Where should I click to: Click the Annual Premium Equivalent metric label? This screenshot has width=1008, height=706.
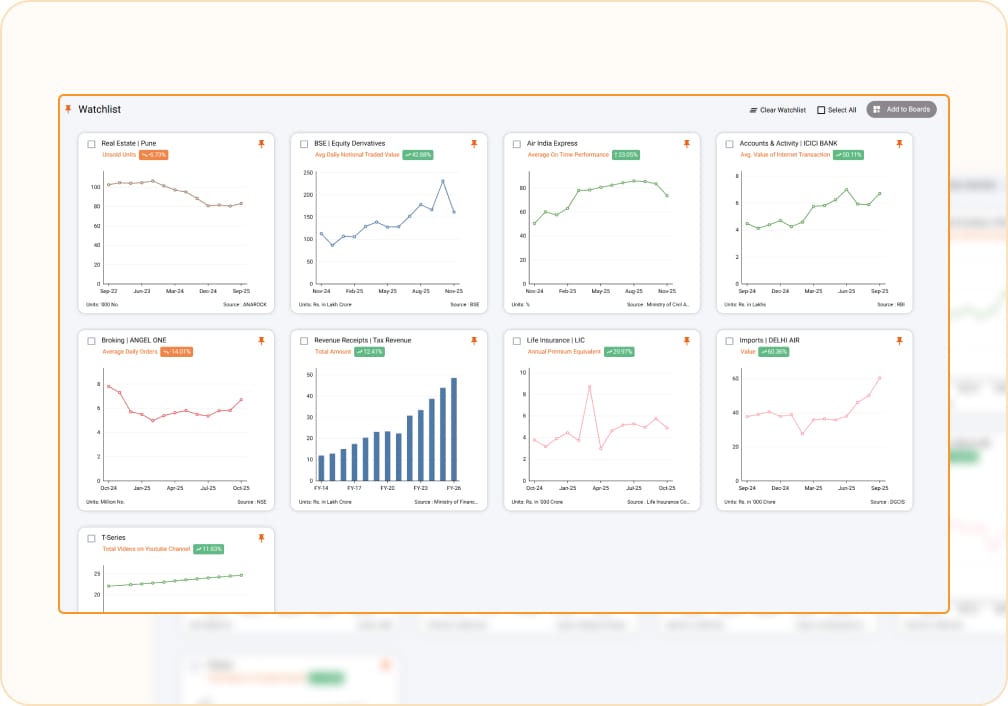click(x=563, y=352)
